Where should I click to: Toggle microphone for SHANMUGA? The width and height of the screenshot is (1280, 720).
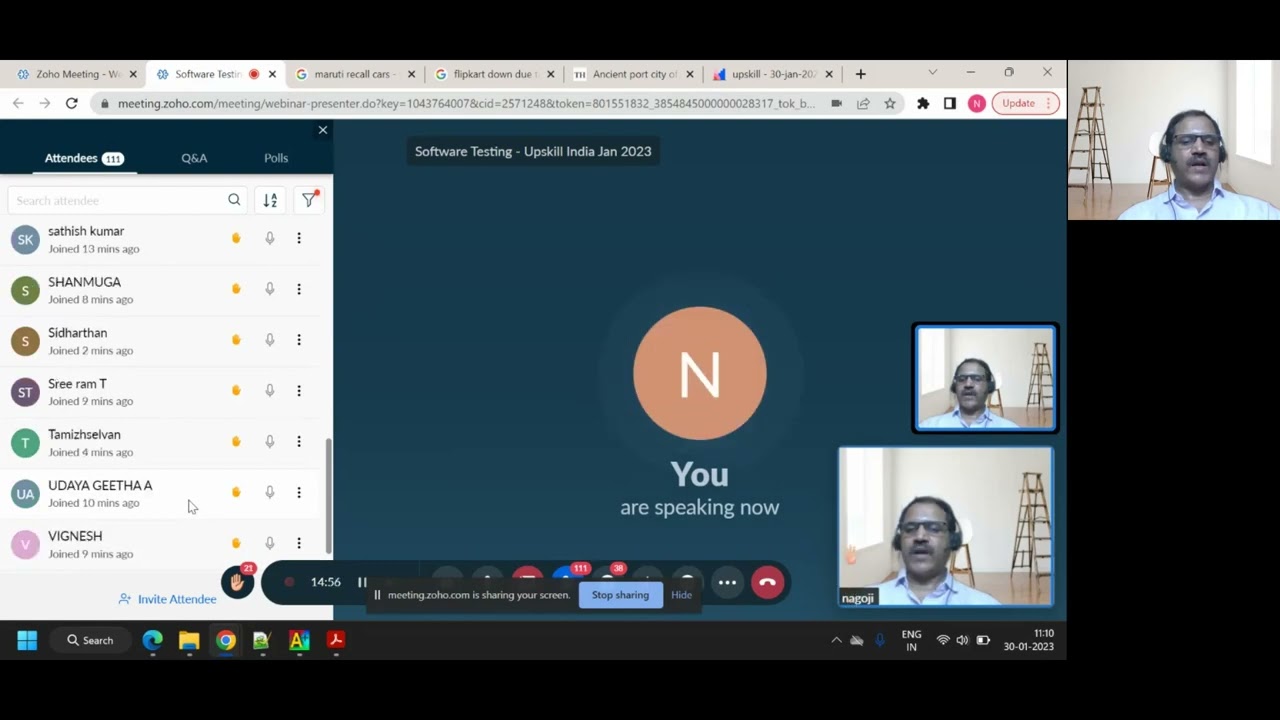click(x=270, y=289)
